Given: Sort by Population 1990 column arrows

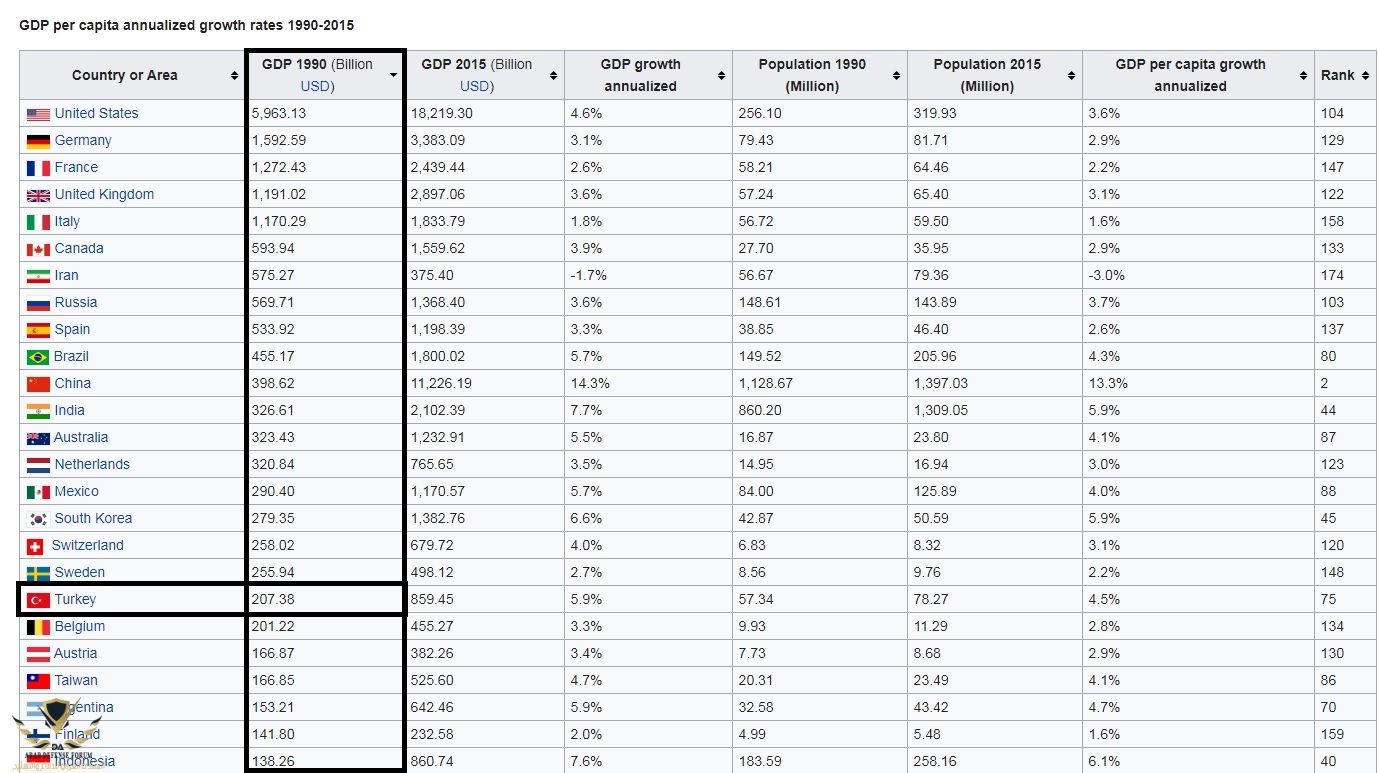Looking at the screenshot, I should pos(896,76).
